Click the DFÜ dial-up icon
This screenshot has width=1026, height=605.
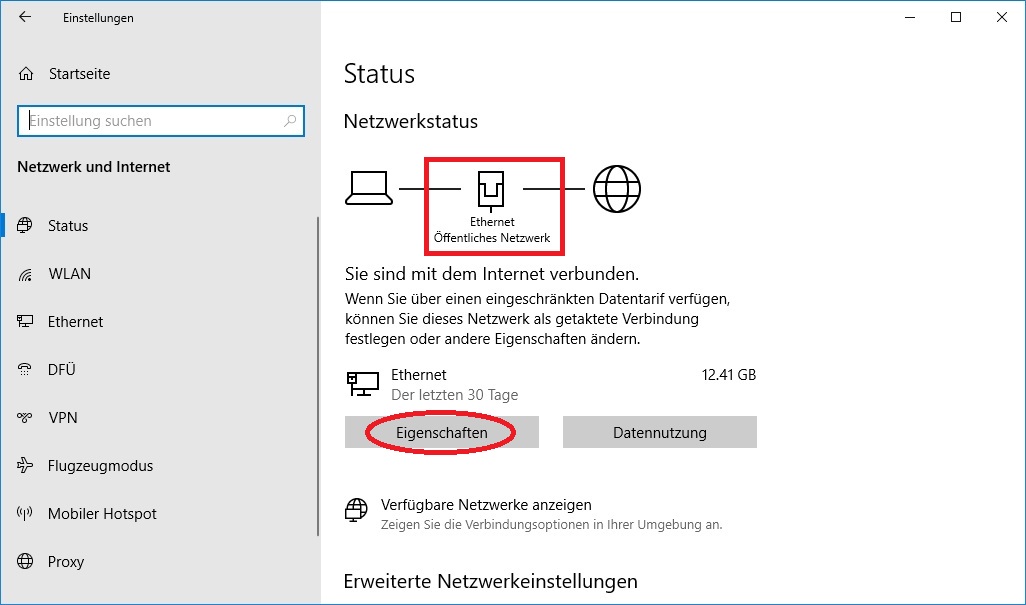(x=26, y=370)
